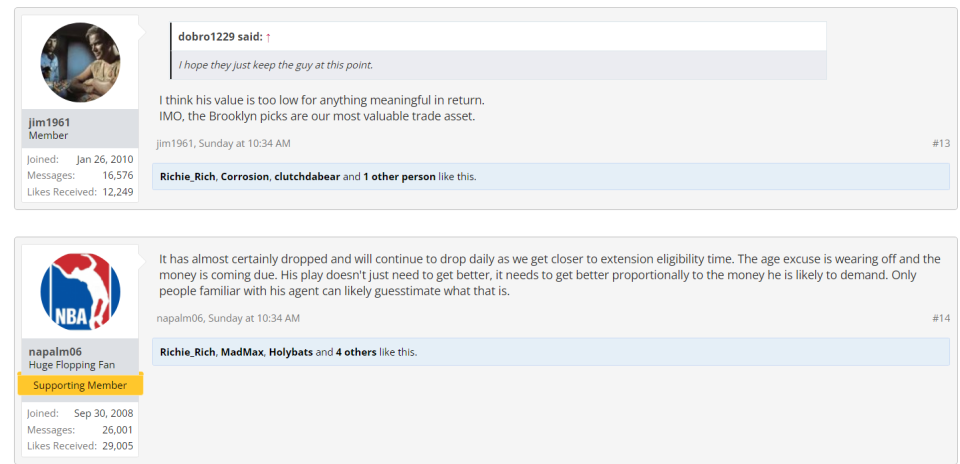Show the 1 other person who liked
The height and width of the screenshot is (464, 960).
pos(399,176)
